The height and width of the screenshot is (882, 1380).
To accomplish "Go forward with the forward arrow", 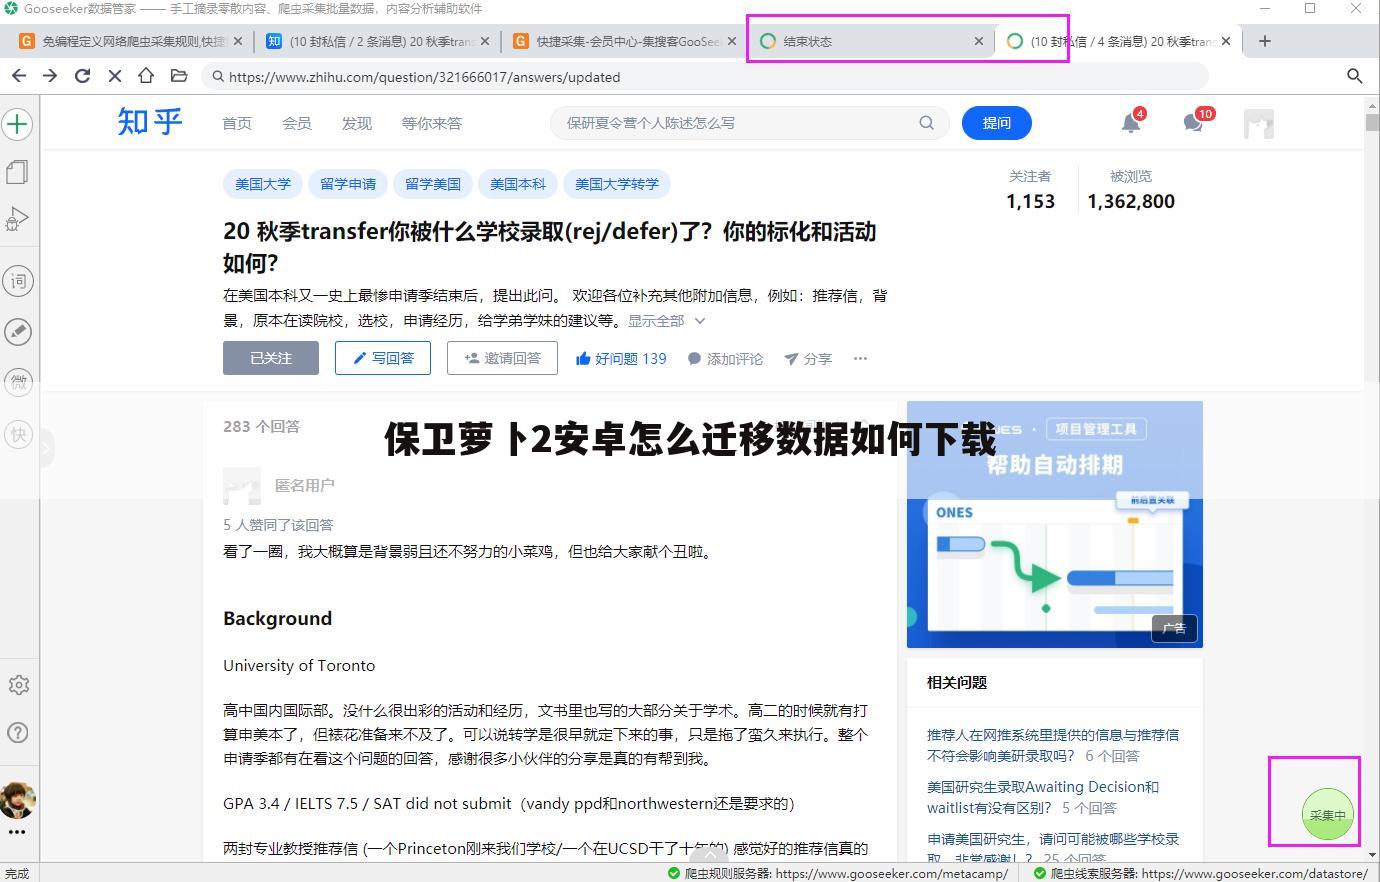I will (51, 76).
